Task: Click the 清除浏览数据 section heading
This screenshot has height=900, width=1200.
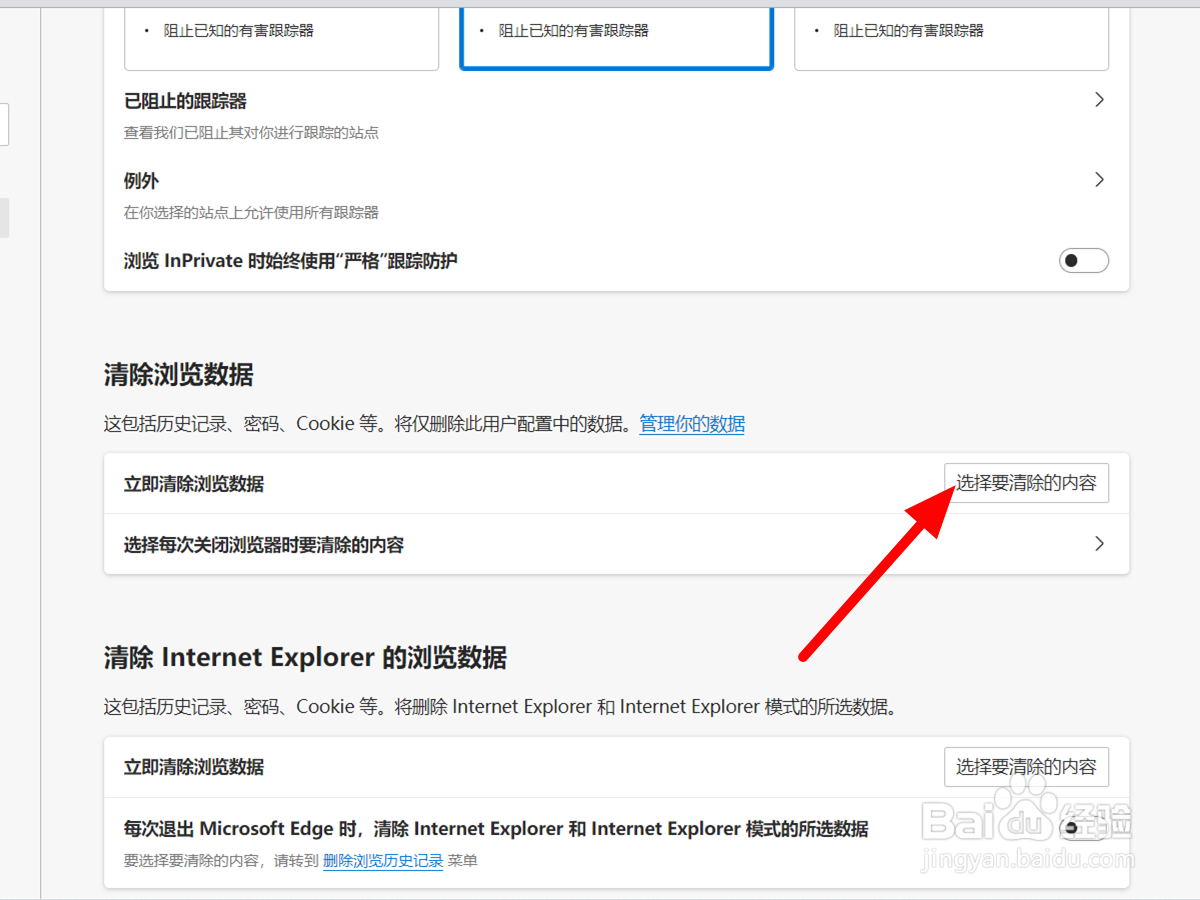Action: [179, 375]
